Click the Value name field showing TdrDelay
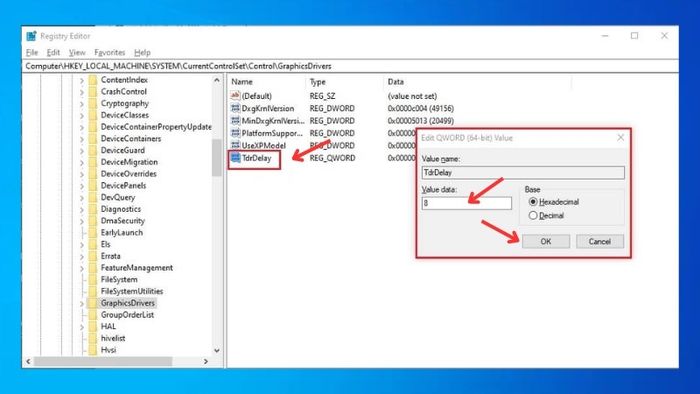700x394 pixels. tap(523, 173)
